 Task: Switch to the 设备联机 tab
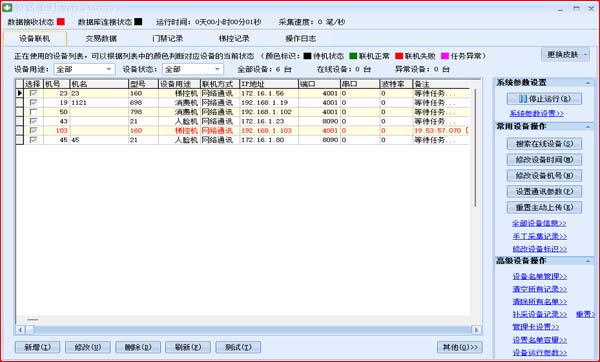point(34,39)
